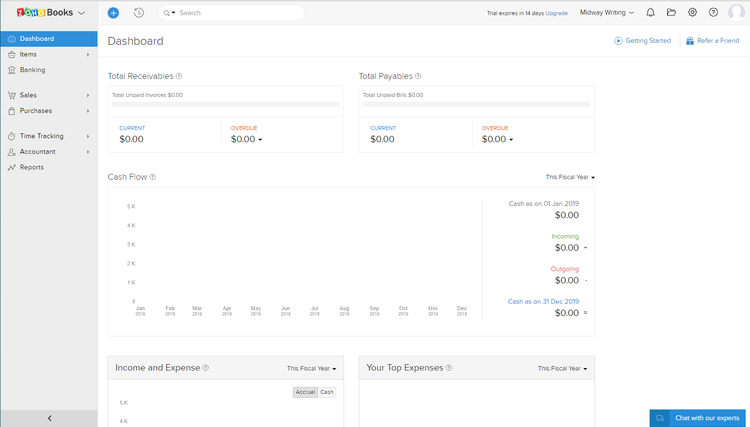Open the recent activity history icon
Image resolution: width=750 pixels, height=427 pixels.
pos(139,13)
